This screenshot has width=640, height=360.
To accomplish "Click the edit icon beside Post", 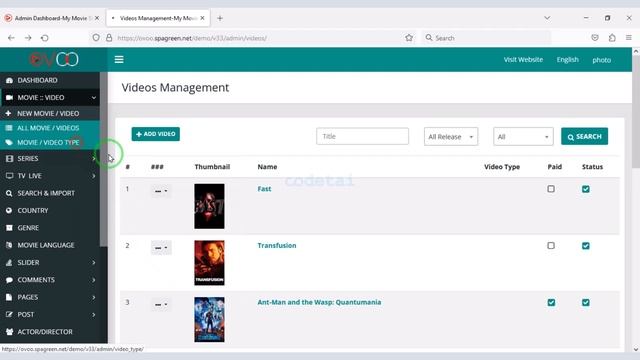I will pos(9,314).
